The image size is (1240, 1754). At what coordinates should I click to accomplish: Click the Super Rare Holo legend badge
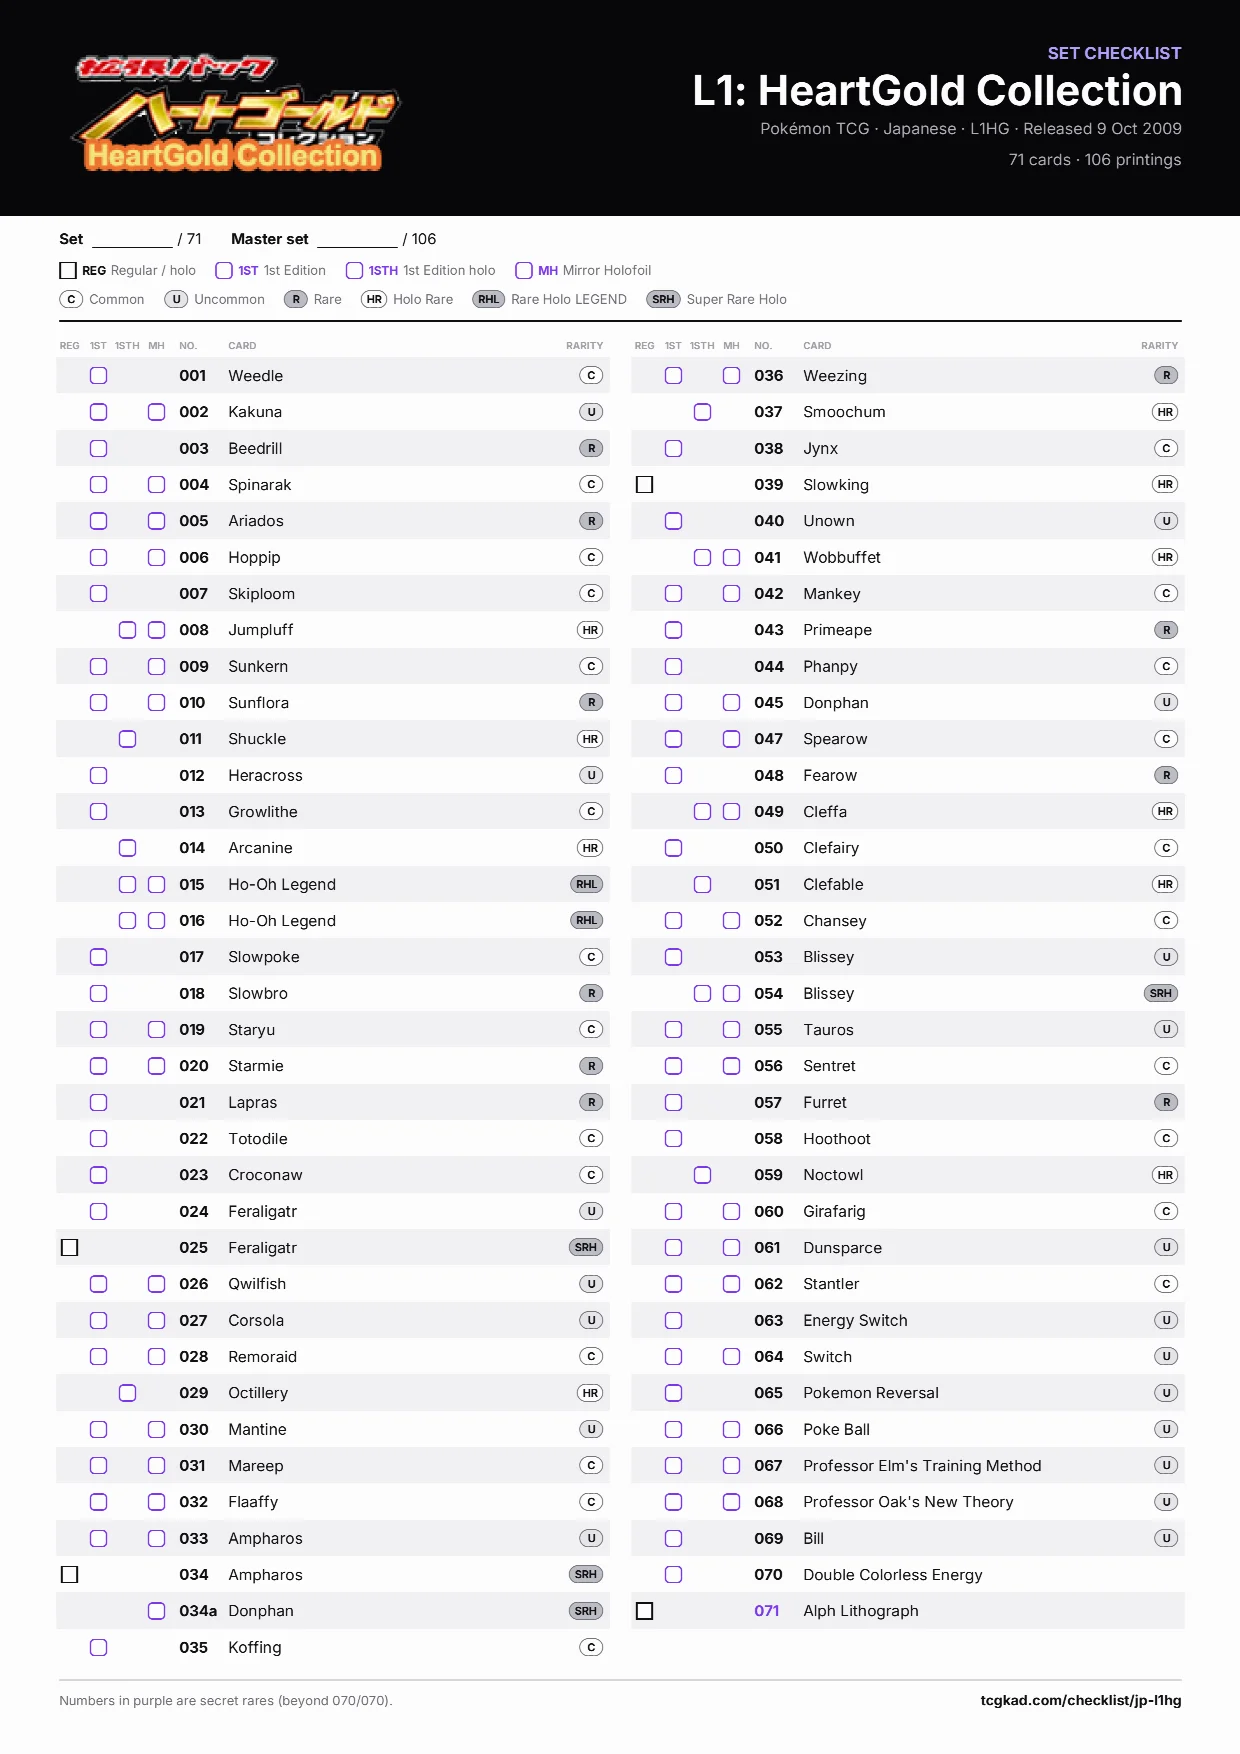[663, 299]
